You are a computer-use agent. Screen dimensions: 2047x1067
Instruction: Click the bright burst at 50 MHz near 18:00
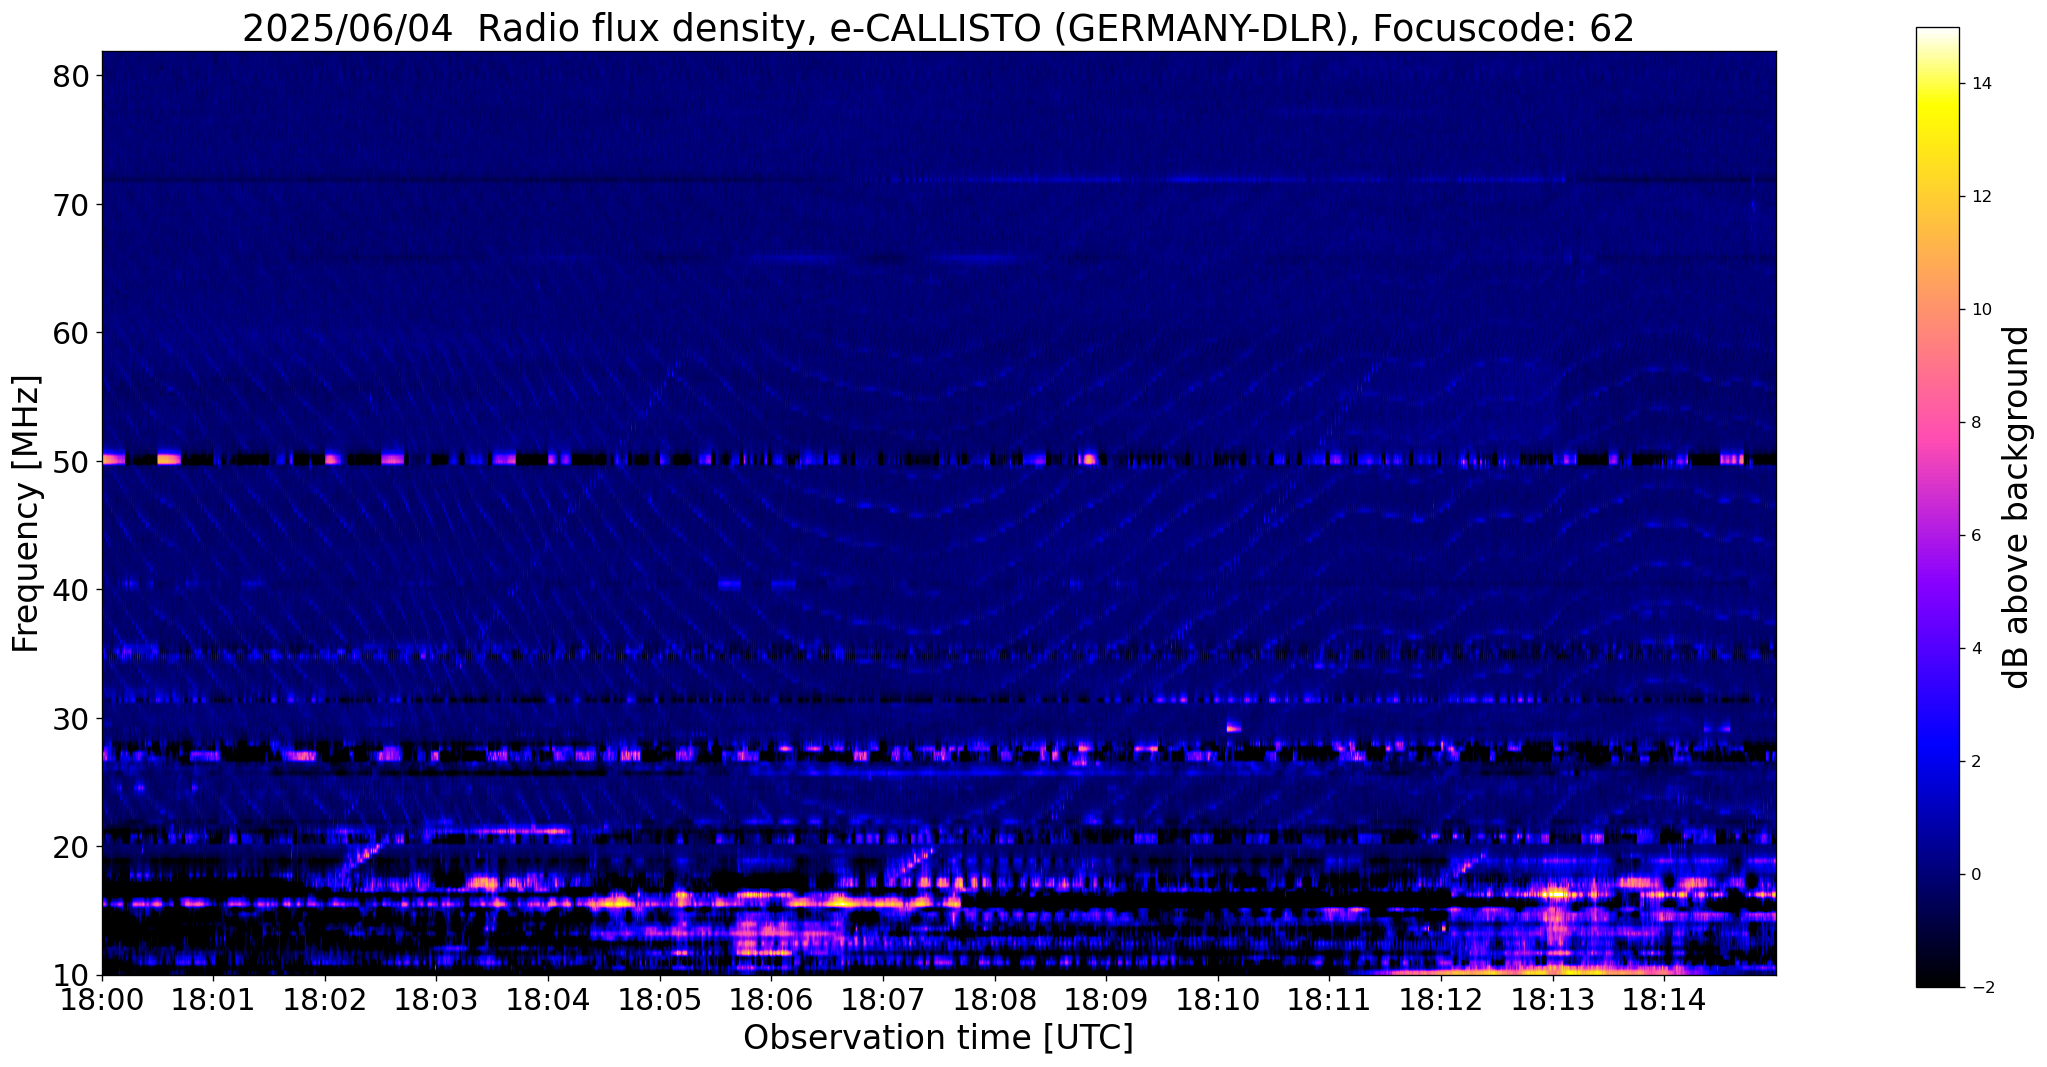pyautogui.click(x=113, y=459)
